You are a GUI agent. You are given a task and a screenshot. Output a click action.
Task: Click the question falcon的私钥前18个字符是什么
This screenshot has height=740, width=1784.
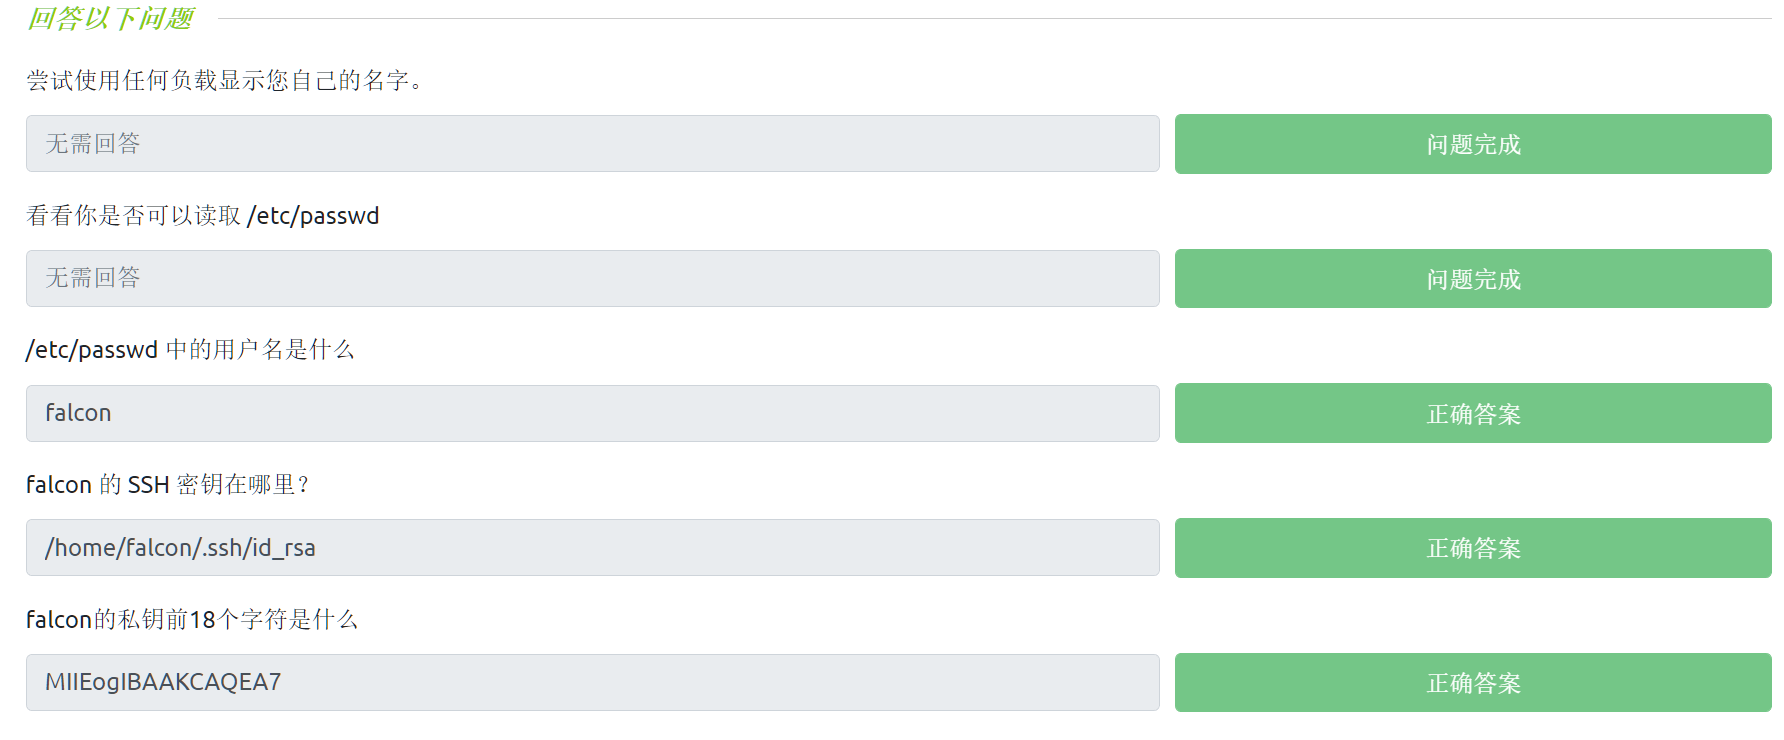coord(191,619)
